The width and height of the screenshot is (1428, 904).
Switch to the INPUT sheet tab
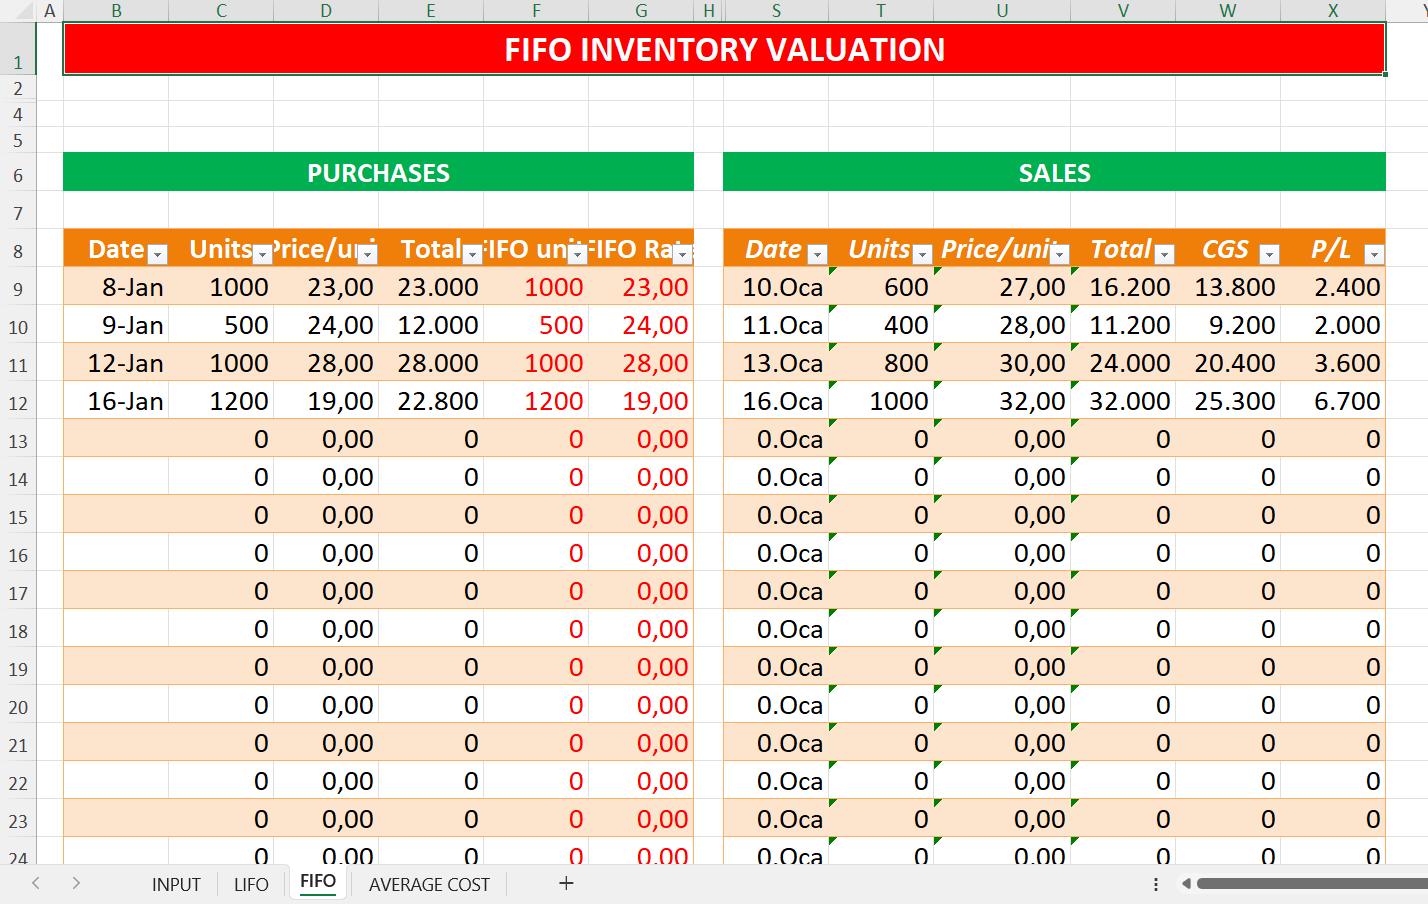(x=176, y=884)
